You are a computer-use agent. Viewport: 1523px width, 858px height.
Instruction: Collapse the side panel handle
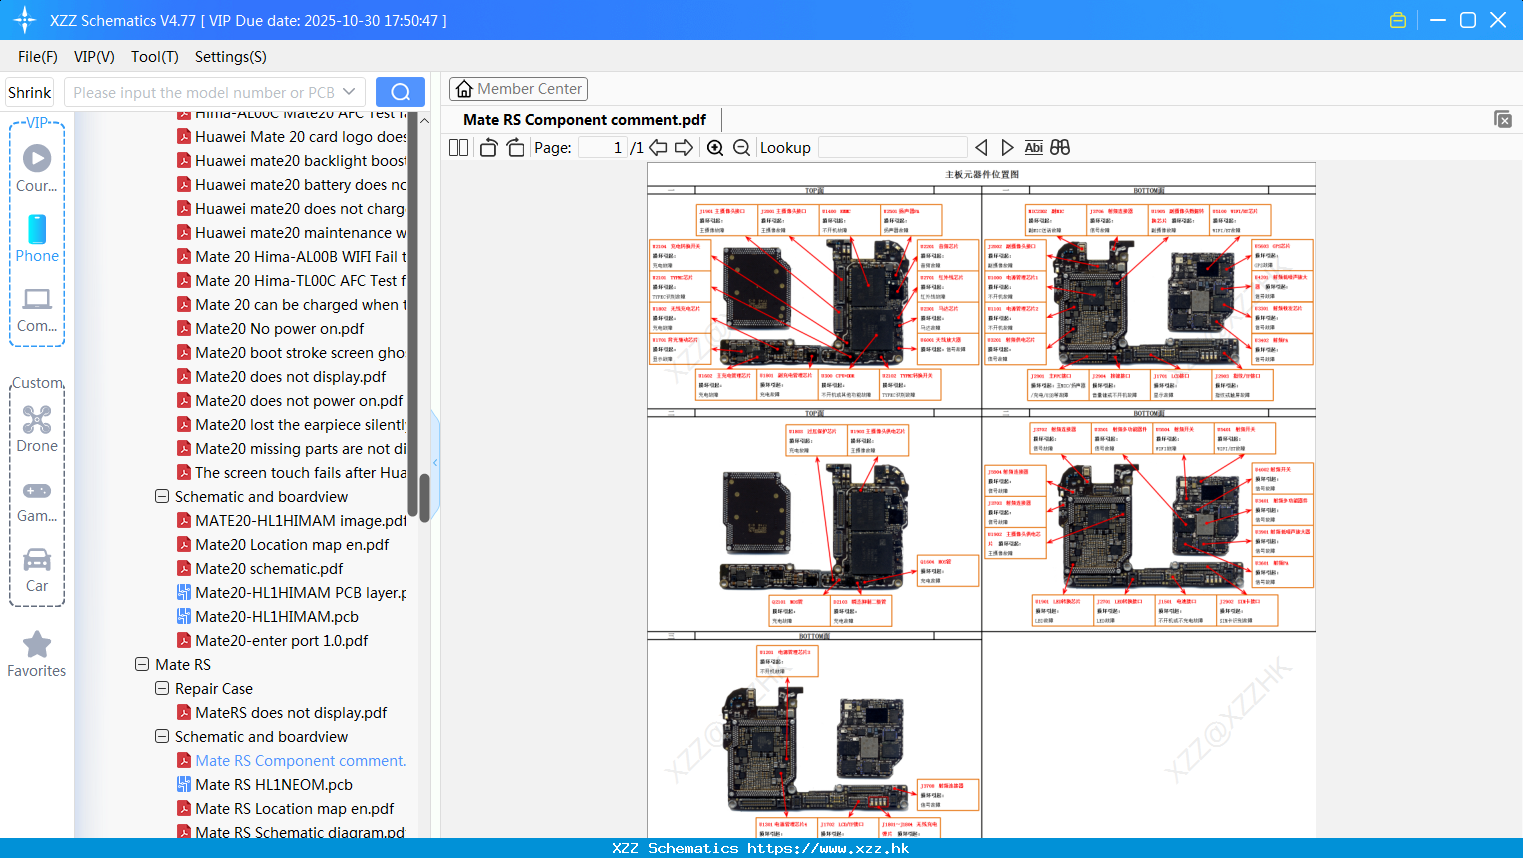(435, 462)
